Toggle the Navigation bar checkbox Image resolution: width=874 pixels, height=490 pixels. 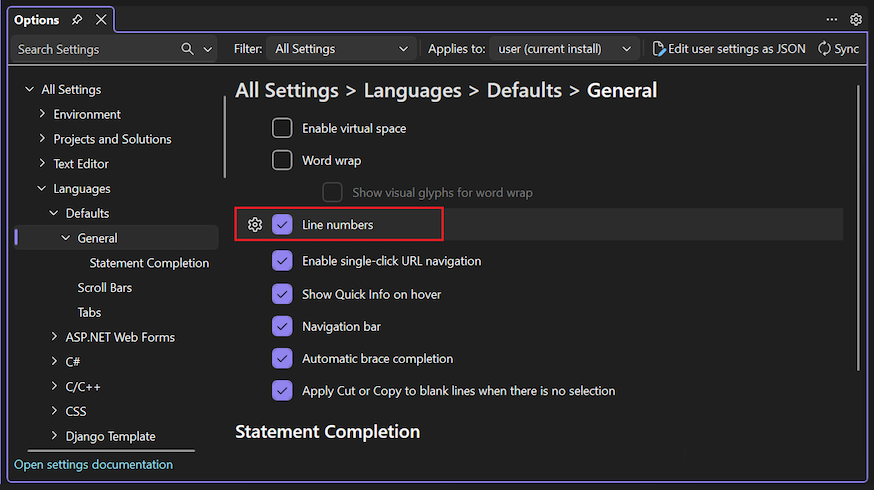coord(282,327)
